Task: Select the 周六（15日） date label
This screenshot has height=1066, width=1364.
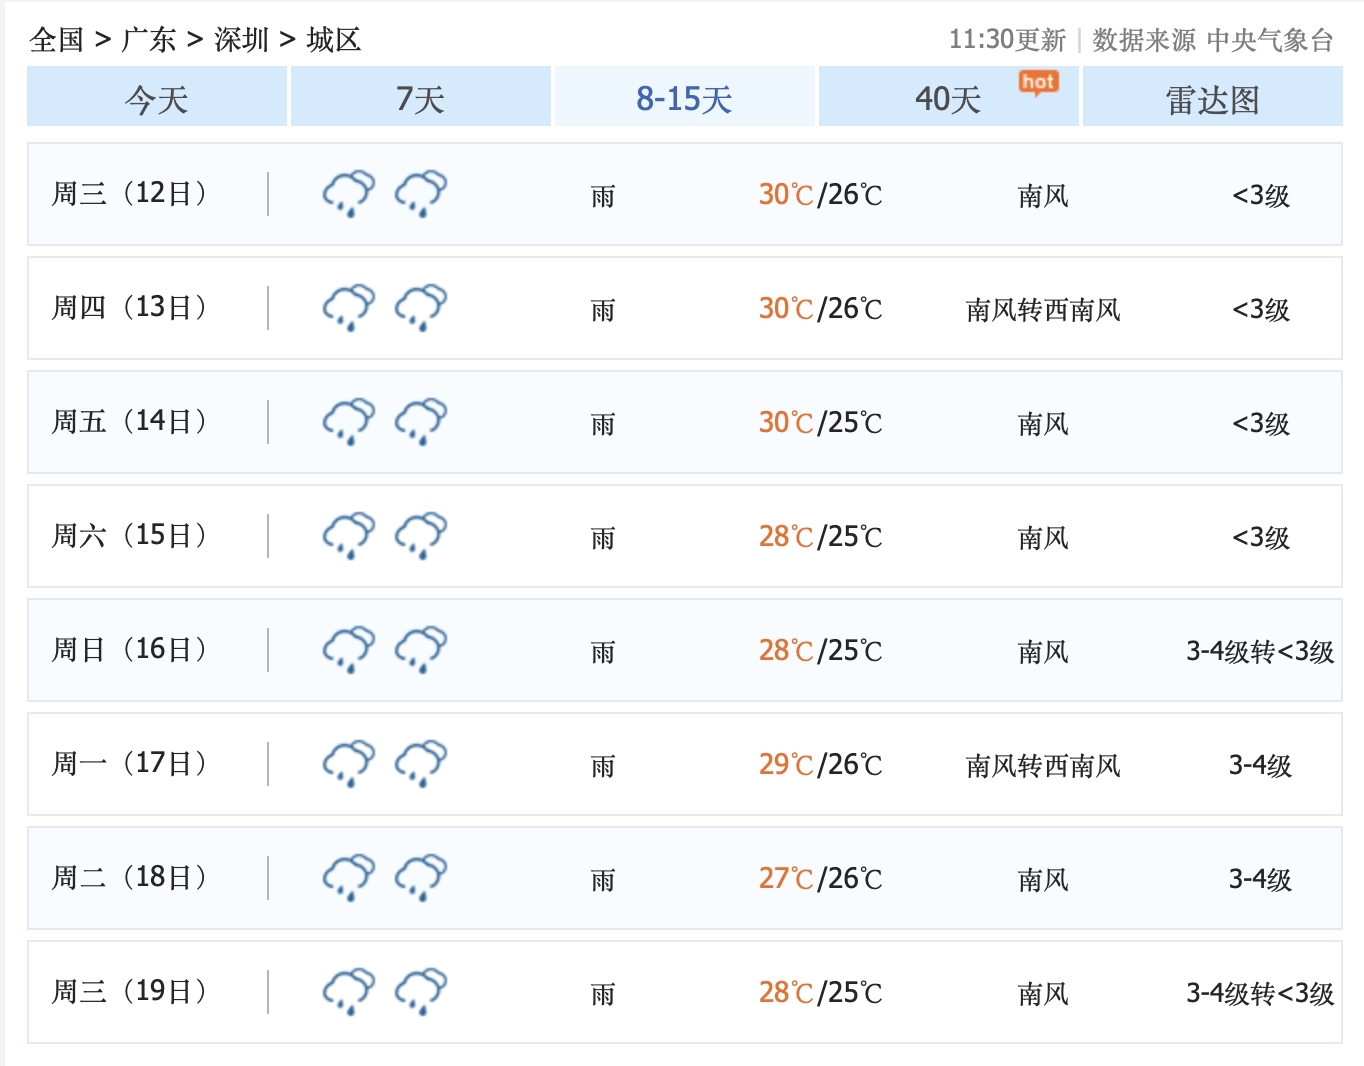Action: [x=130, y=535]
